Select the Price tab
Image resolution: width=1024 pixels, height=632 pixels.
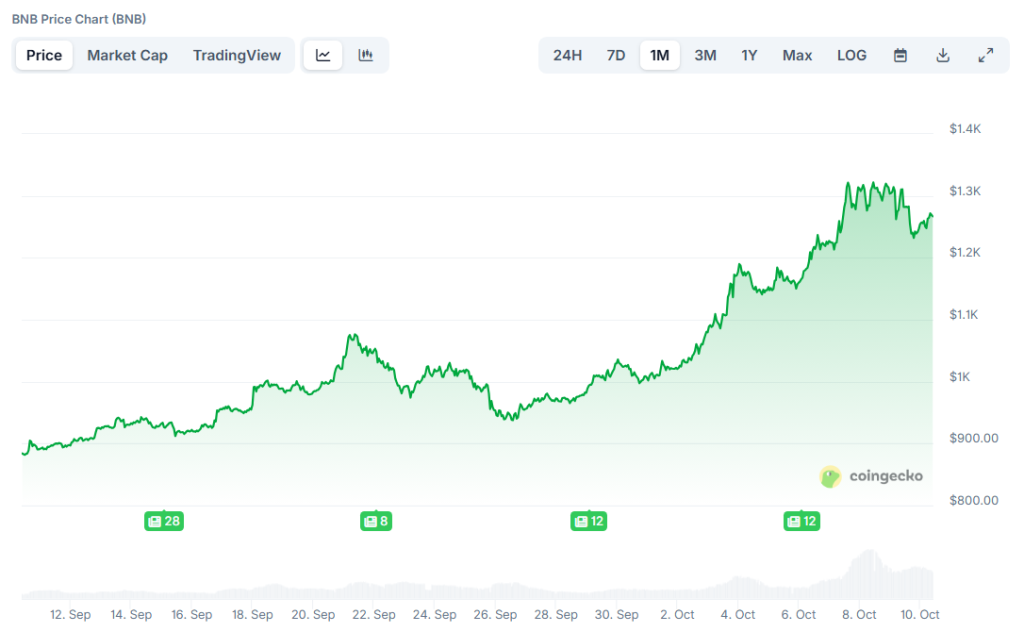coord(44,55)
